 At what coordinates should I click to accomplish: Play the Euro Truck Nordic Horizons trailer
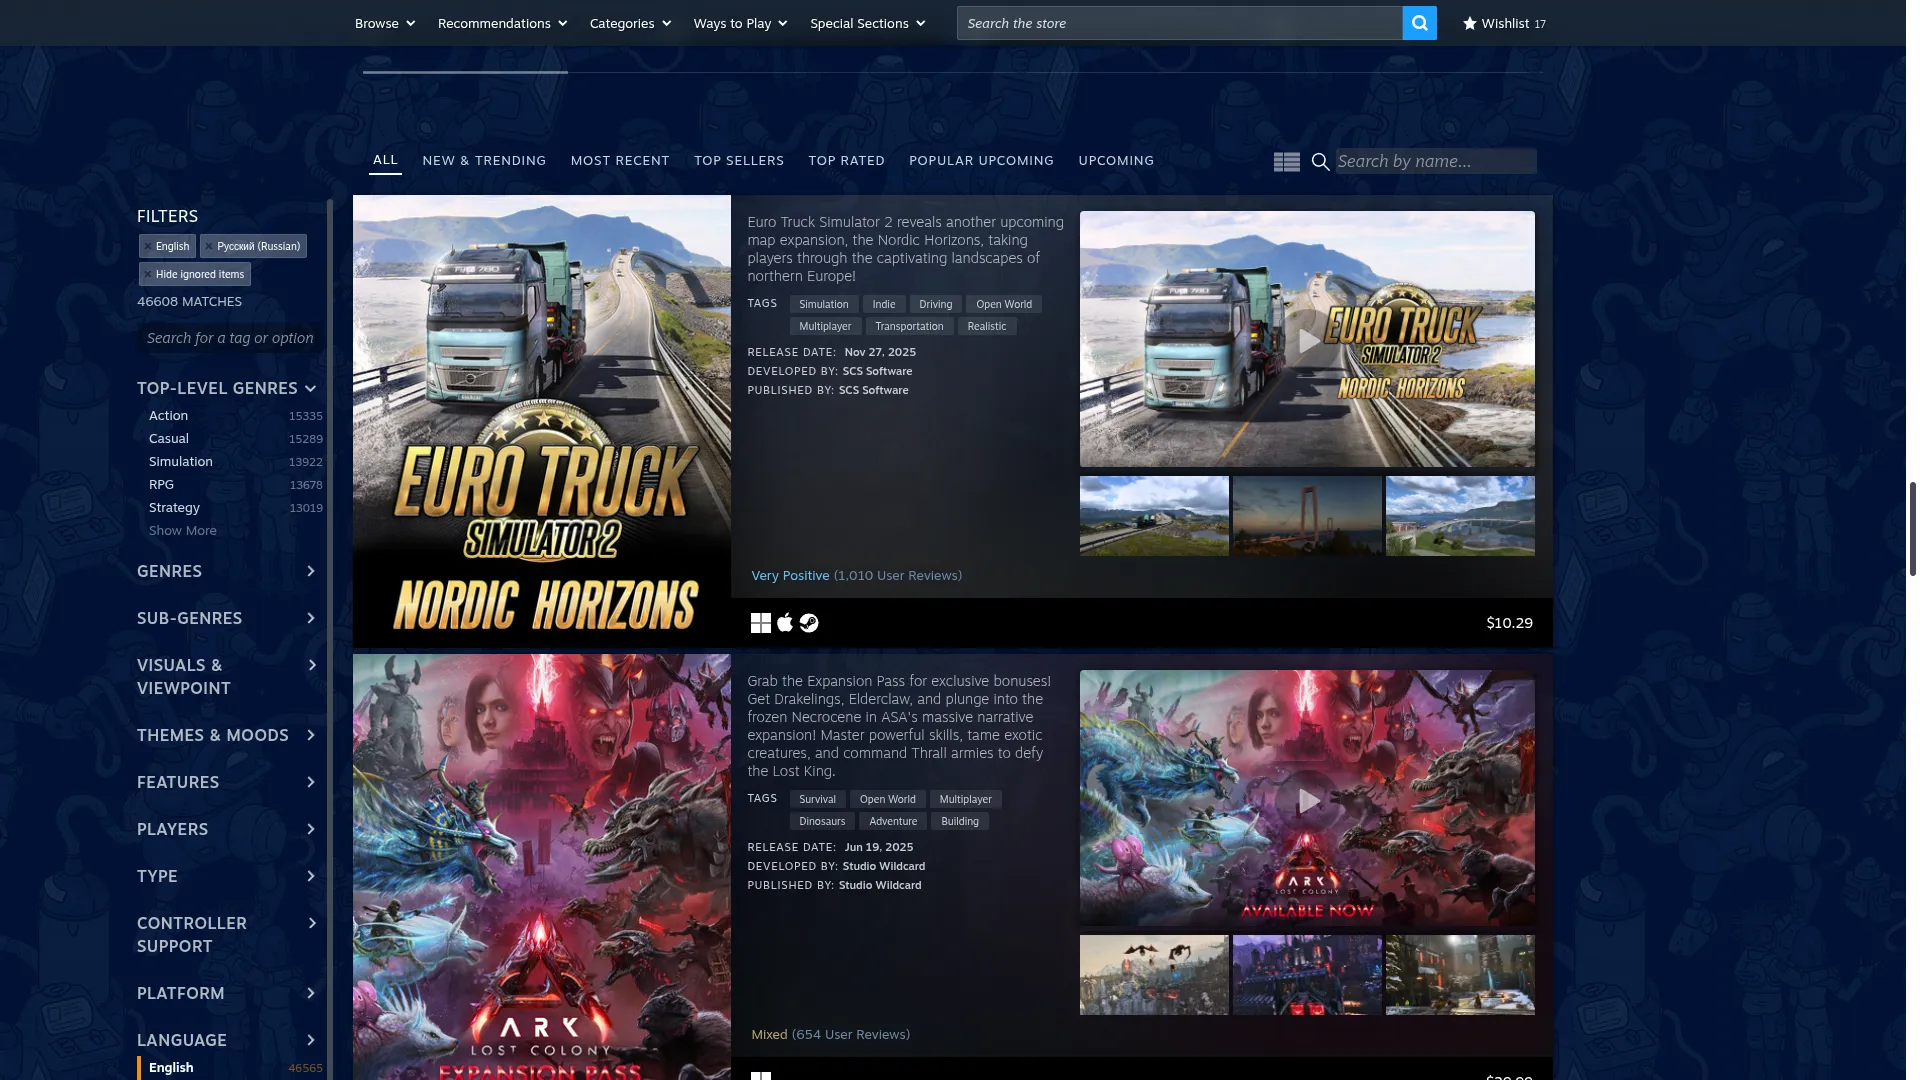[x=1307, y=340]
